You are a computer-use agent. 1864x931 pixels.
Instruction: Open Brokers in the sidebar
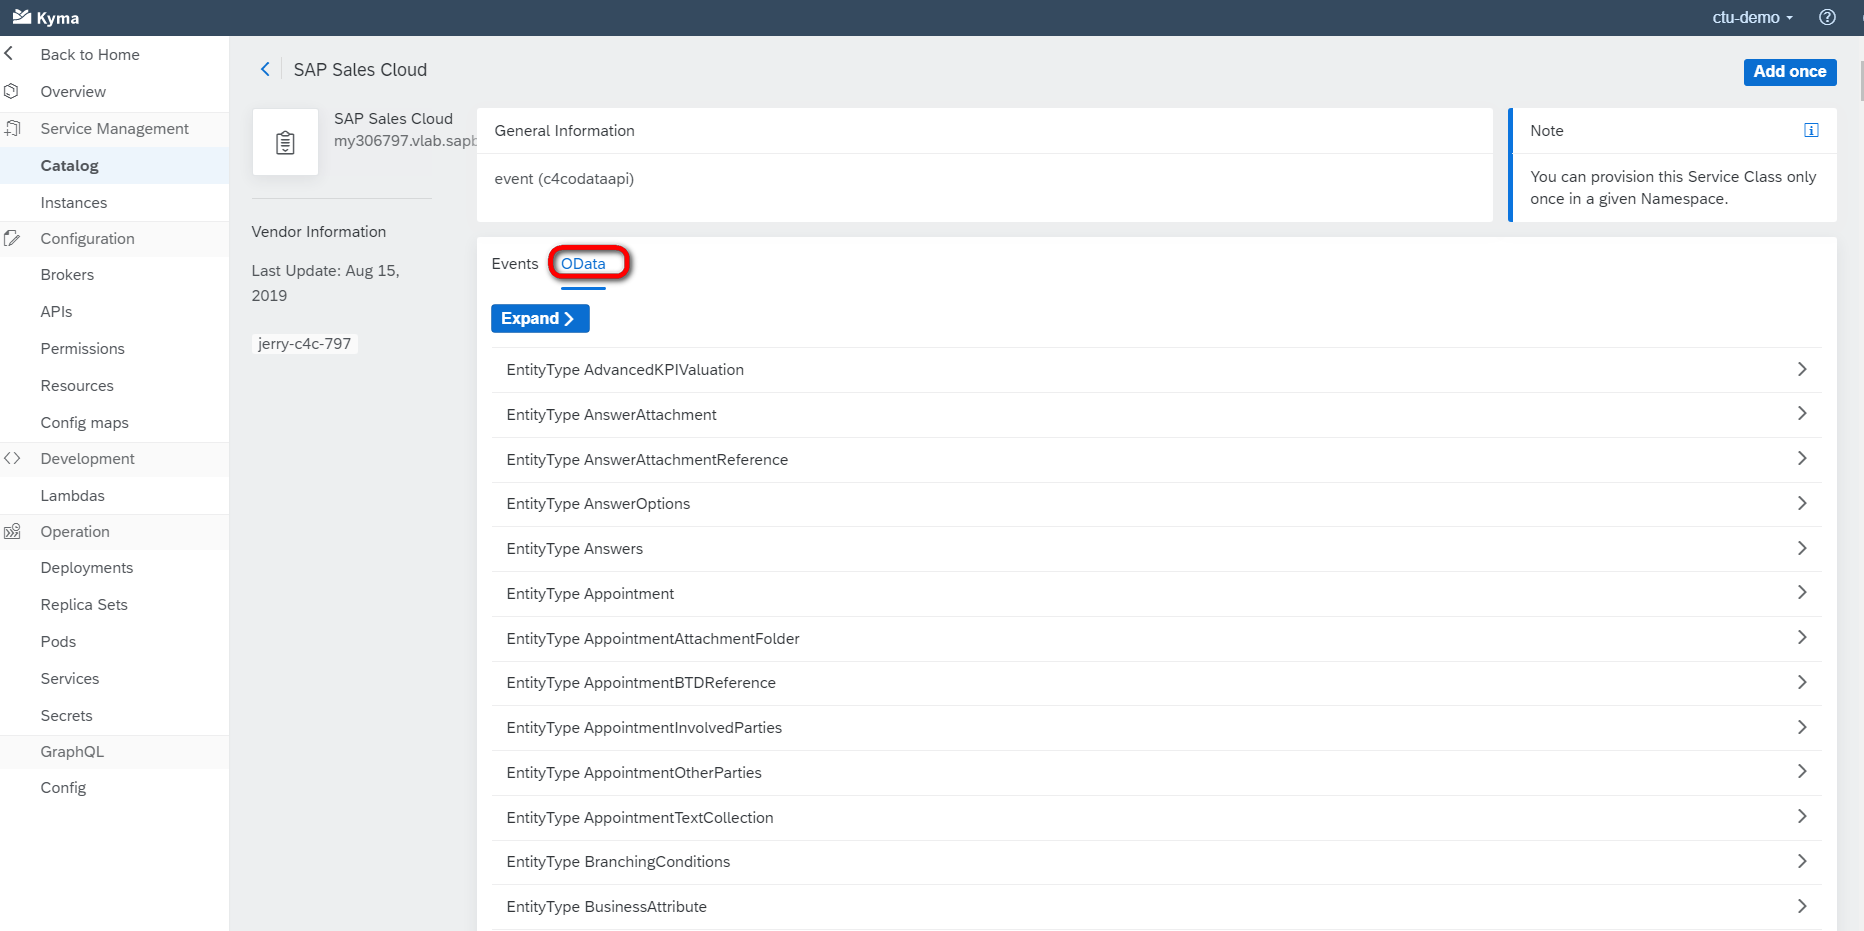67,274
